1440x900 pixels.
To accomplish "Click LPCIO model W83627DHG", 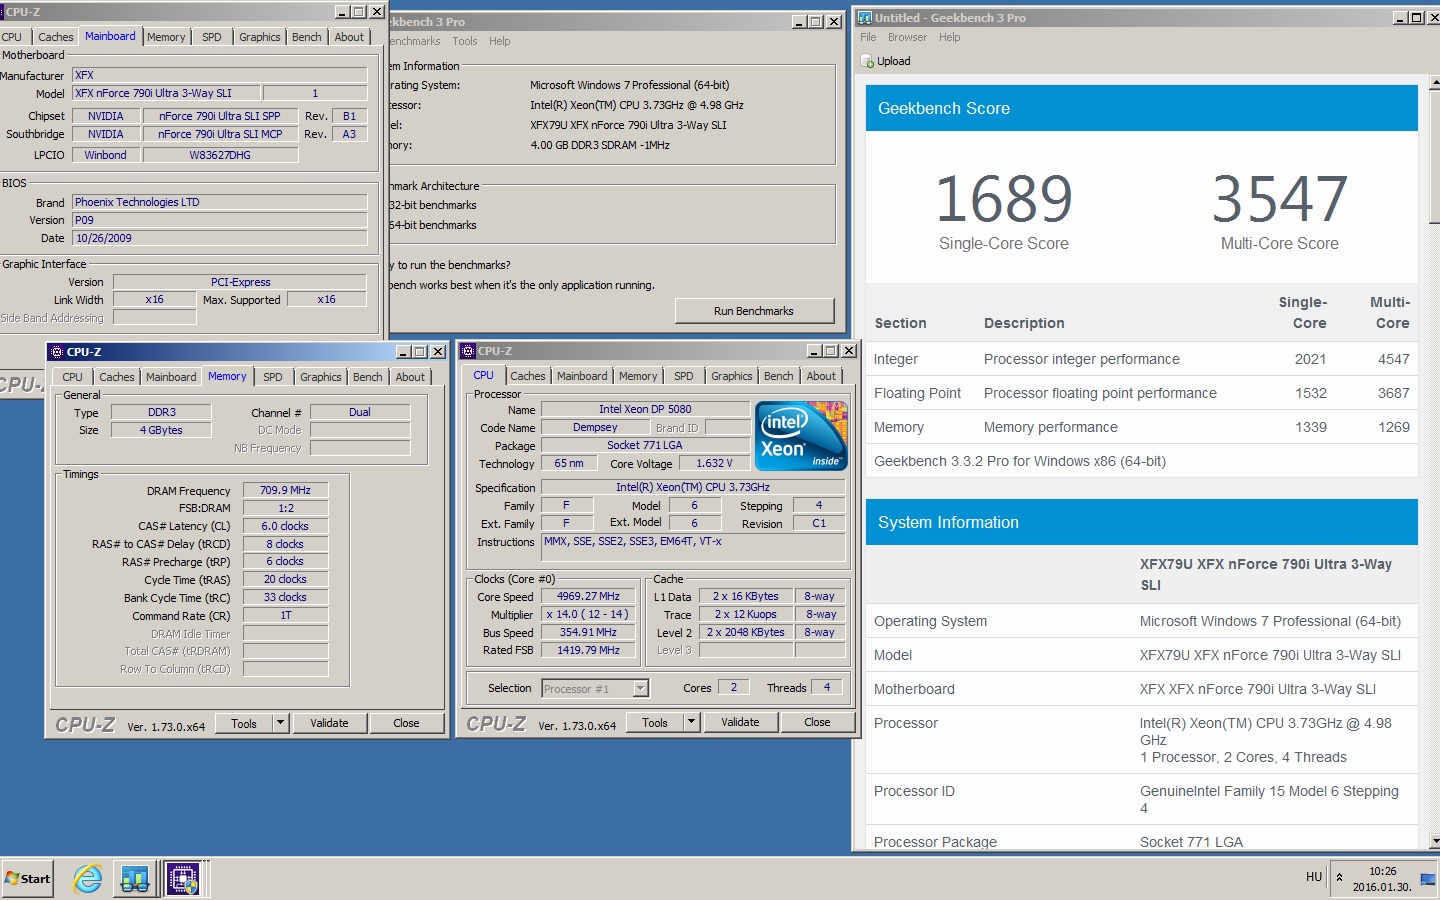I will [220, 155].
